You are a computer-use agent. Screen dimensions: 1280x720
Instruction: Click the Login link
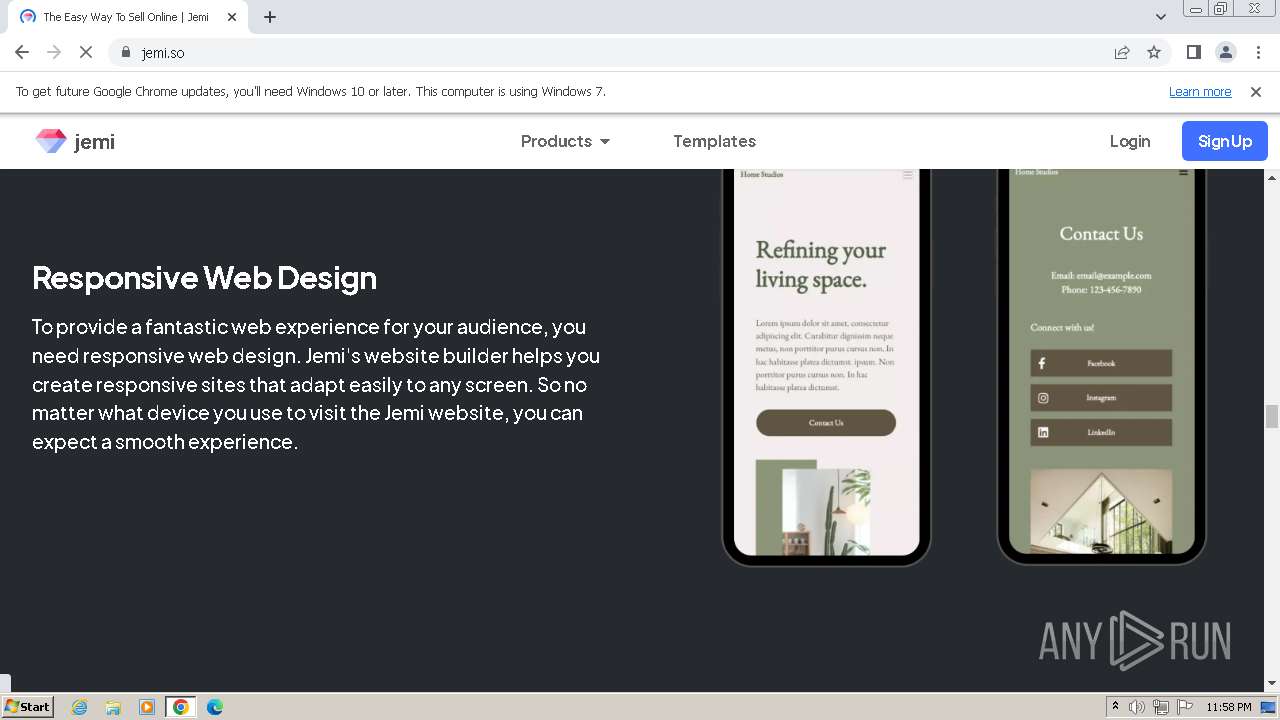tap(1130, 141)
